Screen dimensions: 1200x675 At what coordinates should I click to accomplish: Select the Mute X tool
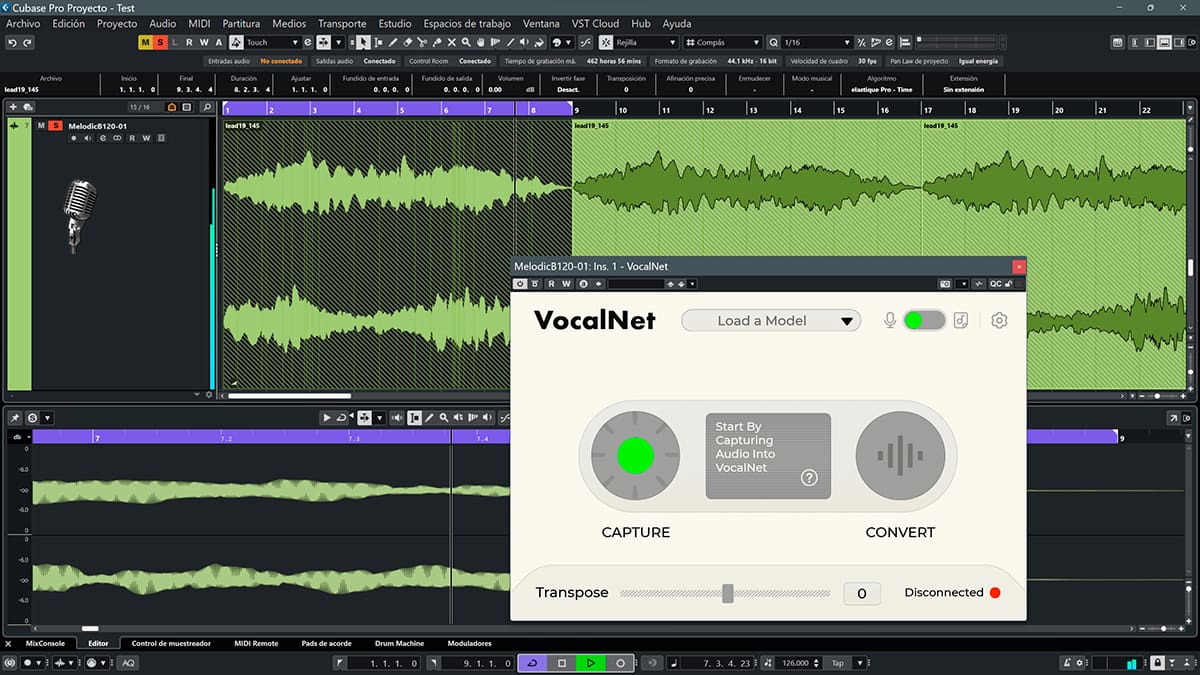click(452, 43)
